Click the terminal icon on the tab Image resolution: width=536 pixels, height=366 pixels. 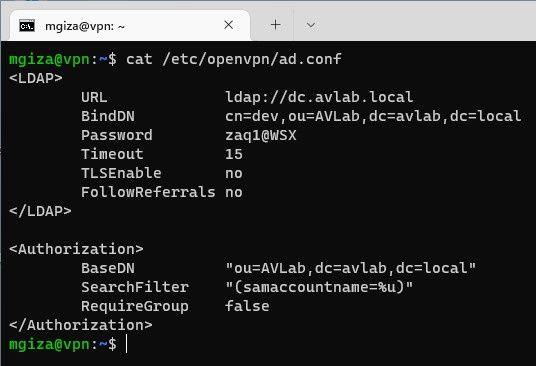pos(27,26)
